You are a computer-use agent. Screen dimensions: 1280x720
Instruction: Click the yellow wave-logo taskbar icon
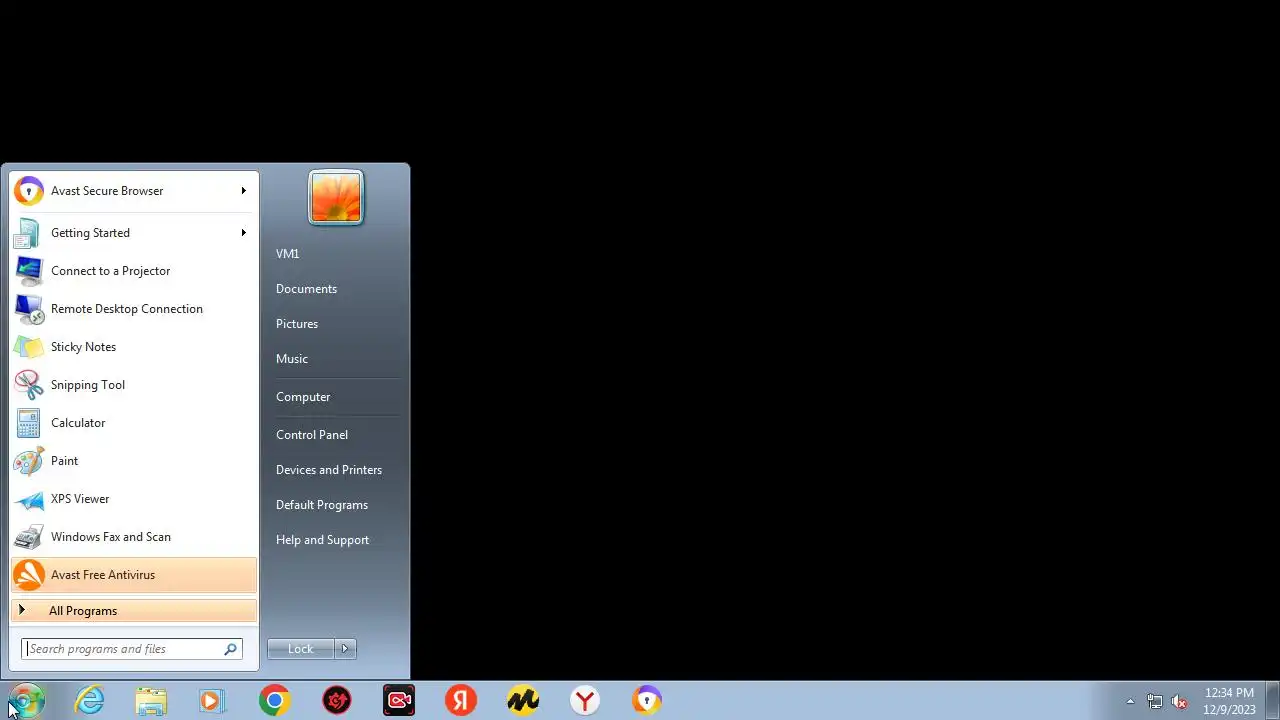523,700
